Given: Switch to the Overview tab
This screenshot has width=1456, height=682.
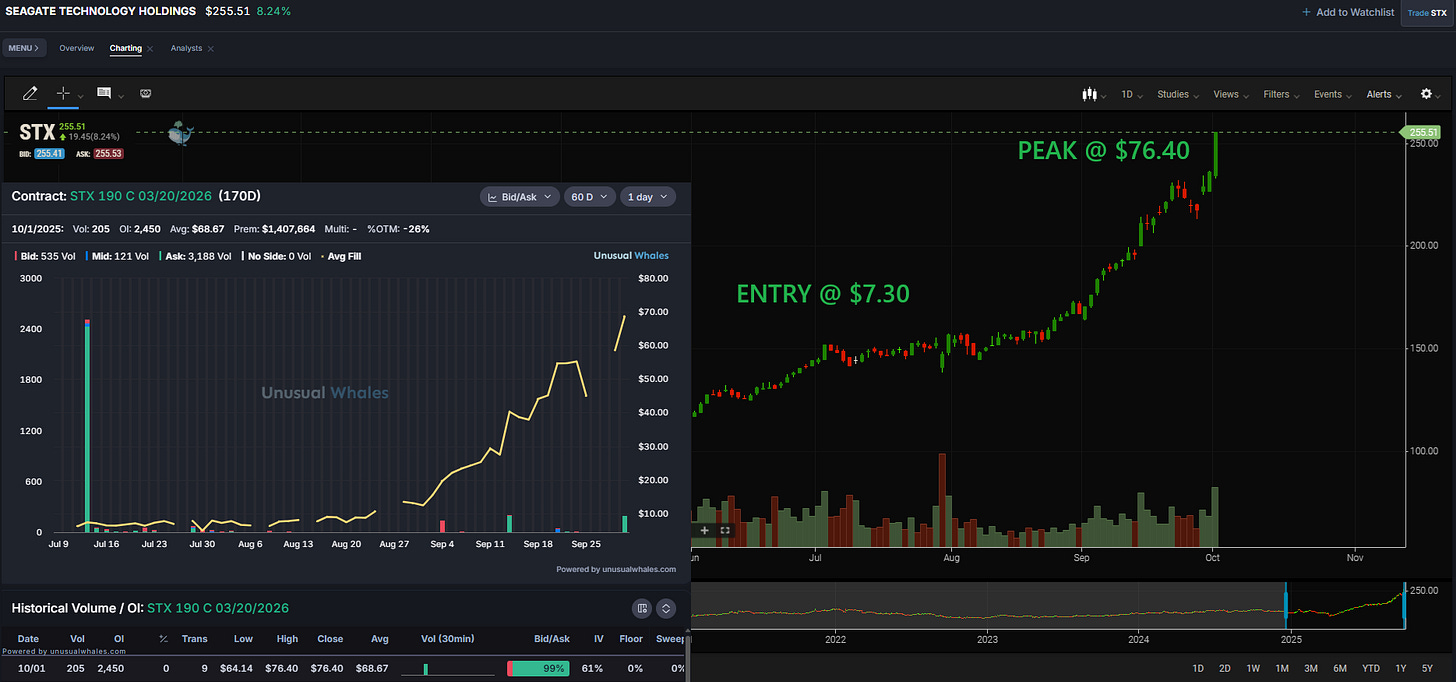Looking at the screenshot, I should pyautogui.click(x=76, y=48).
